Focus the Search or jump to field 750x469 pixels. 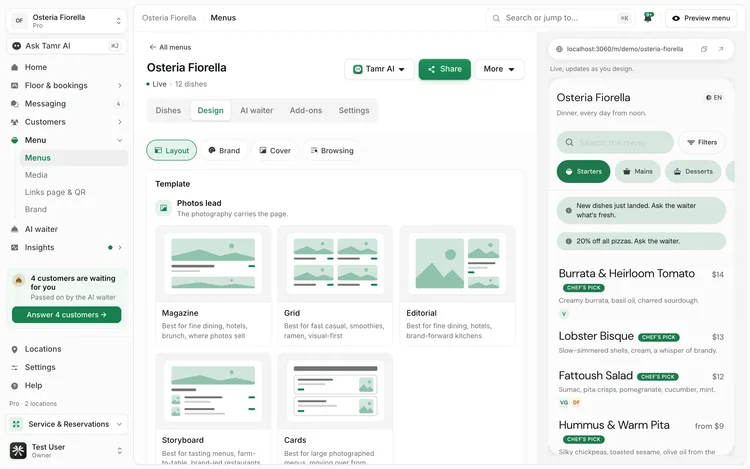click(561, 18)
